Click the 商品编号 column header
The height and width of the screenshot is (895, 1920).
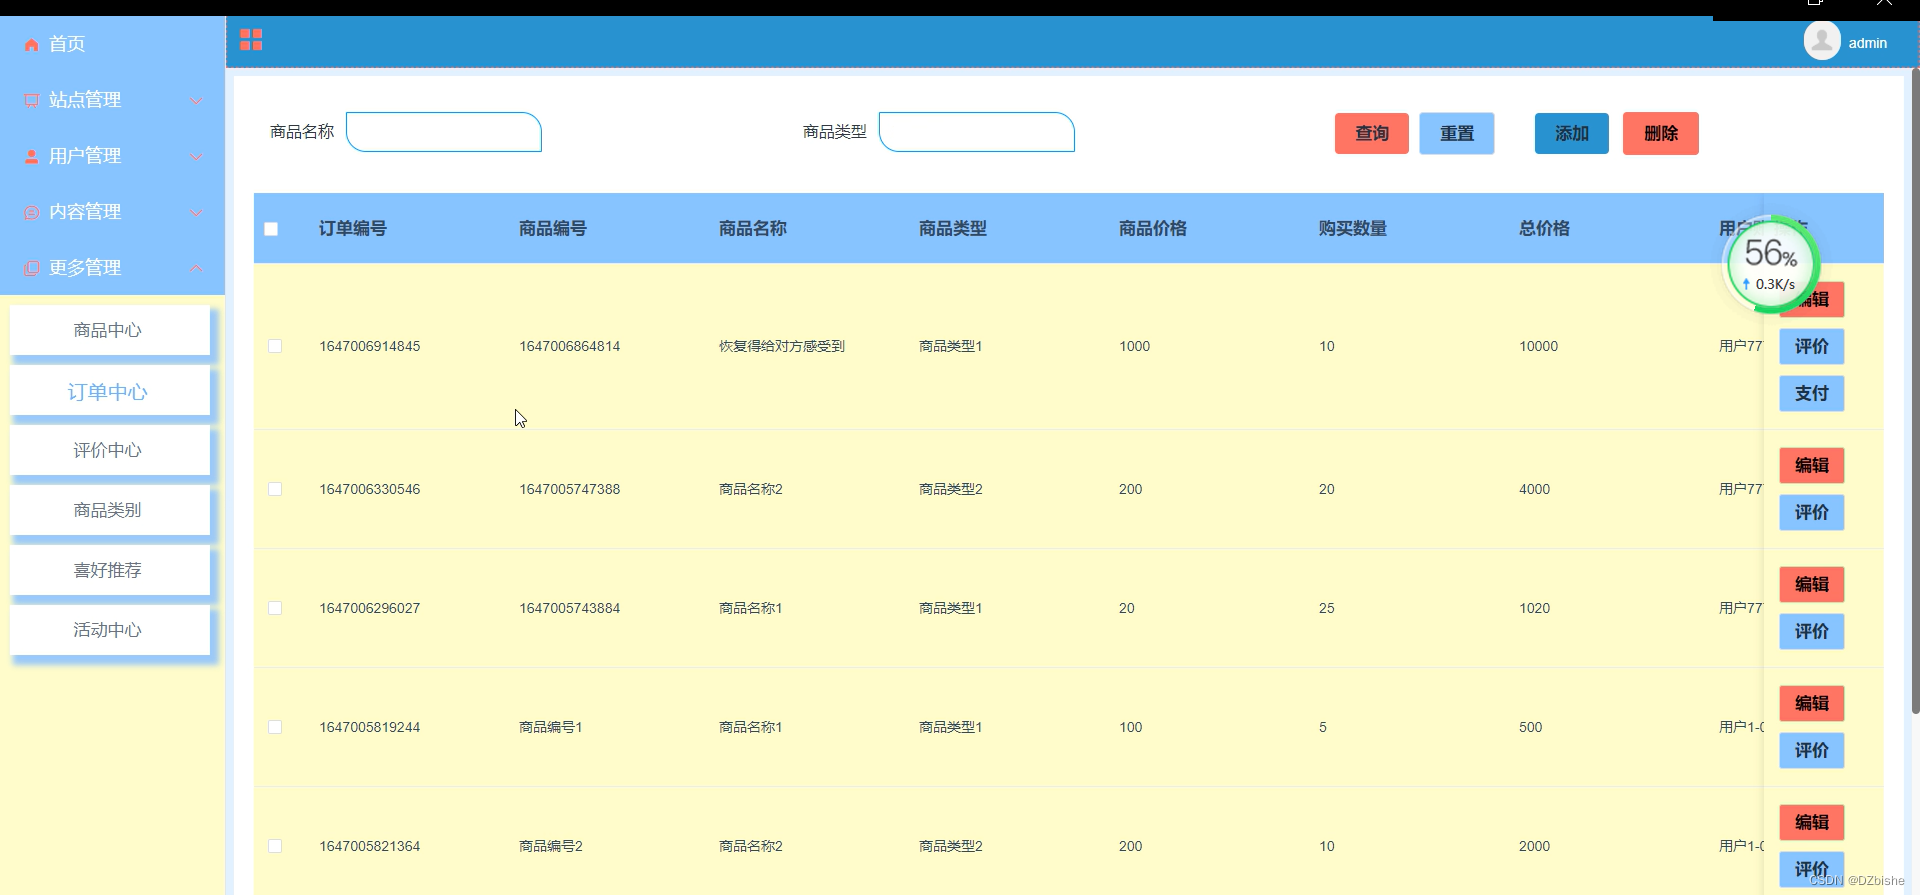tap(553, 229)
